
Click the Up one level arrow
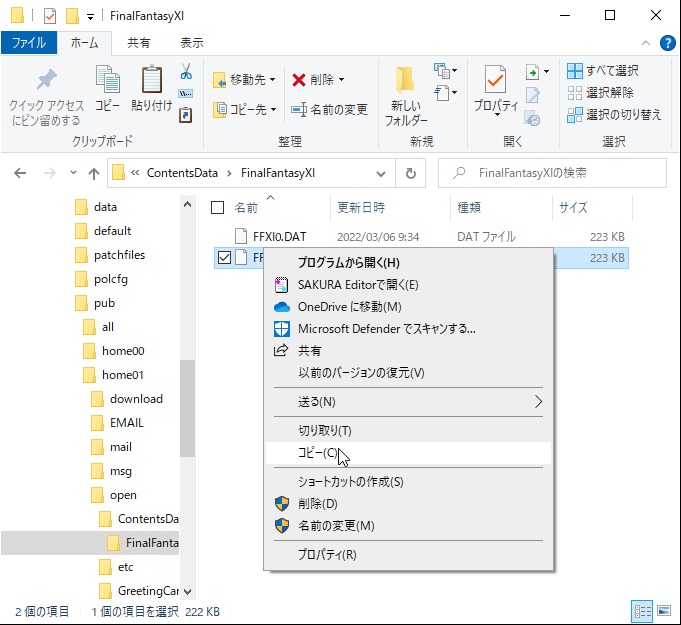click(x=94, y=173)
